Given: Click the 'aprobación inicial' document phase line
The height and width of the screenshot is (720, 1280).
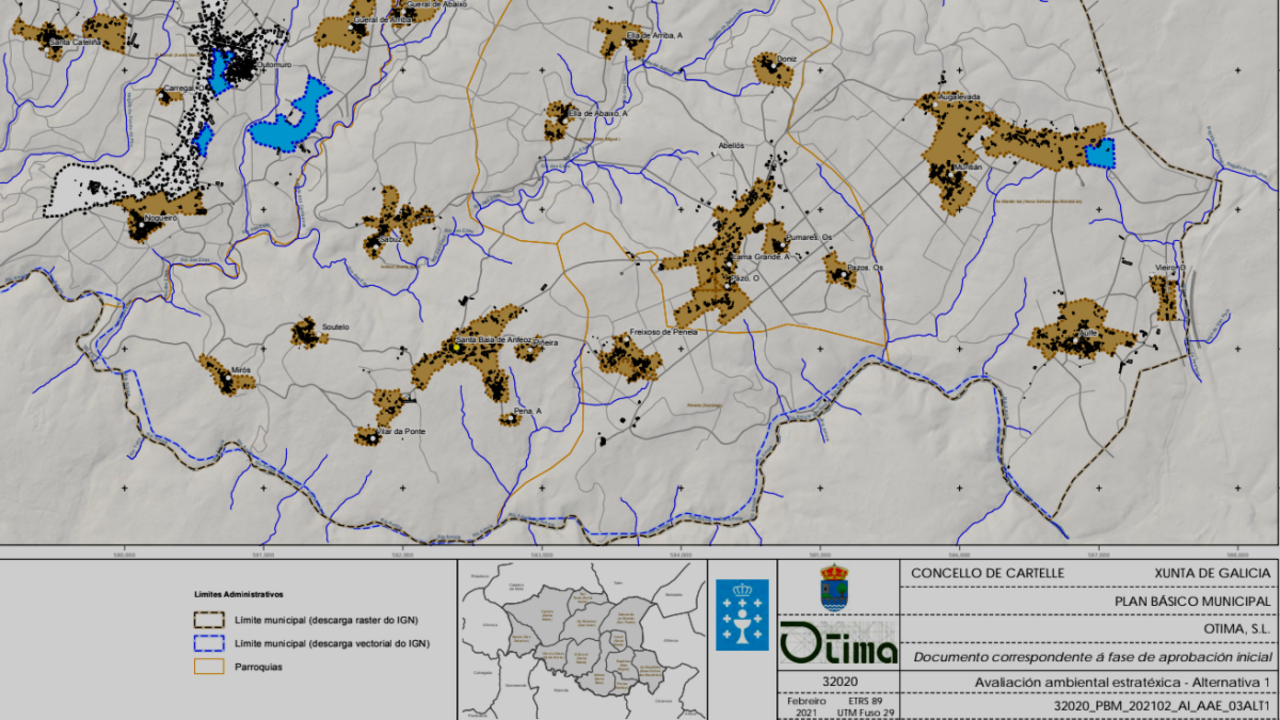Looking at the screenshot, I should coord(1092,656).
